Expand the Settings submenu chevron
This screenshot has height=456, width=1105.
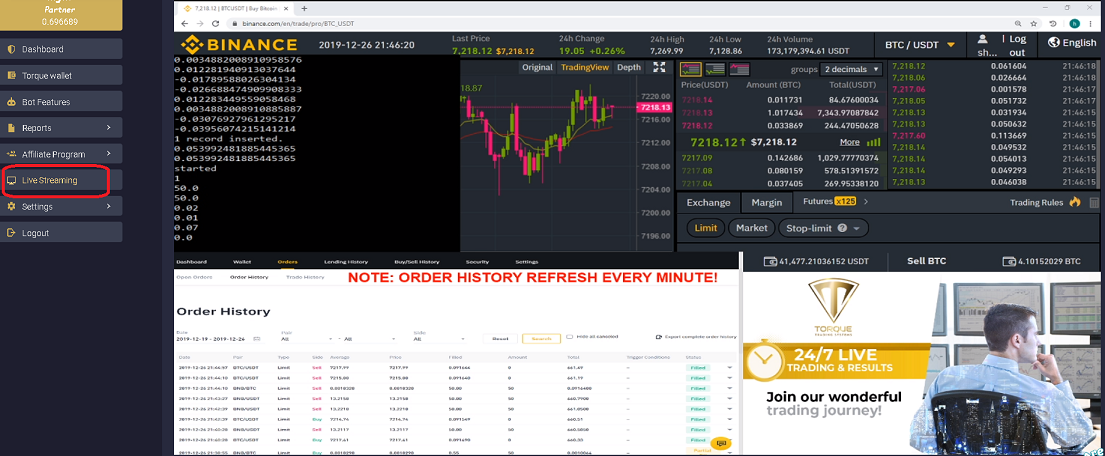click(109, 207)
